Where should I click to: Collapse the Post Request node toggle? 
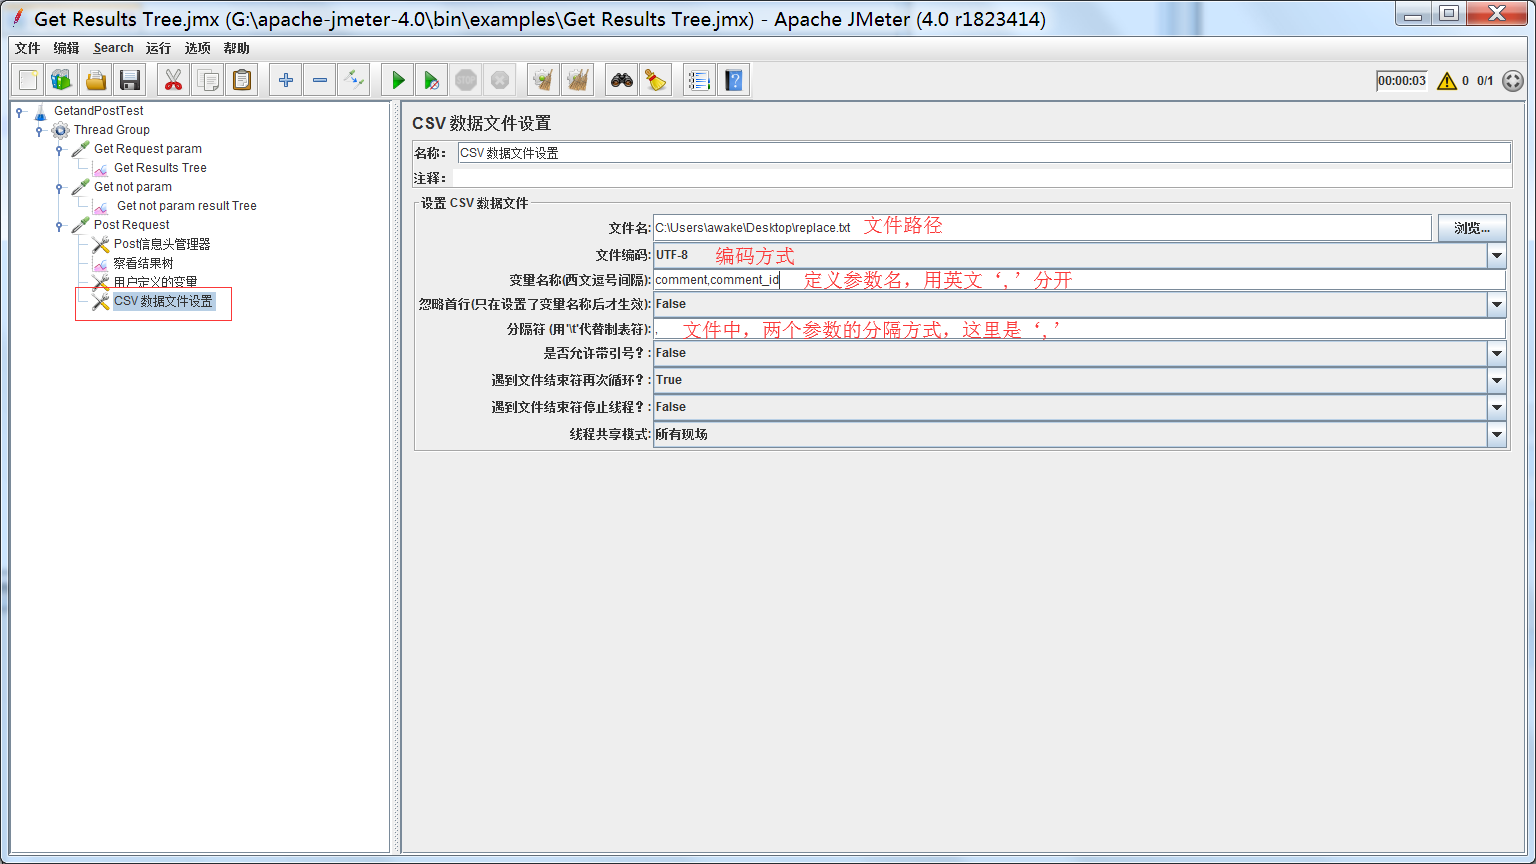pos(59,225)
